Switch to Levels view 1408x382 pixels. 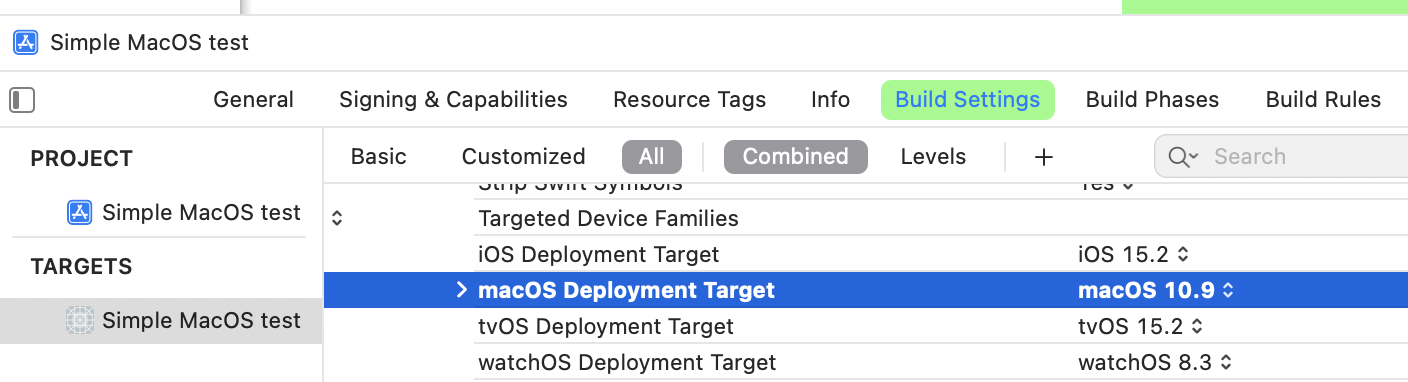(x=933, y=157)
